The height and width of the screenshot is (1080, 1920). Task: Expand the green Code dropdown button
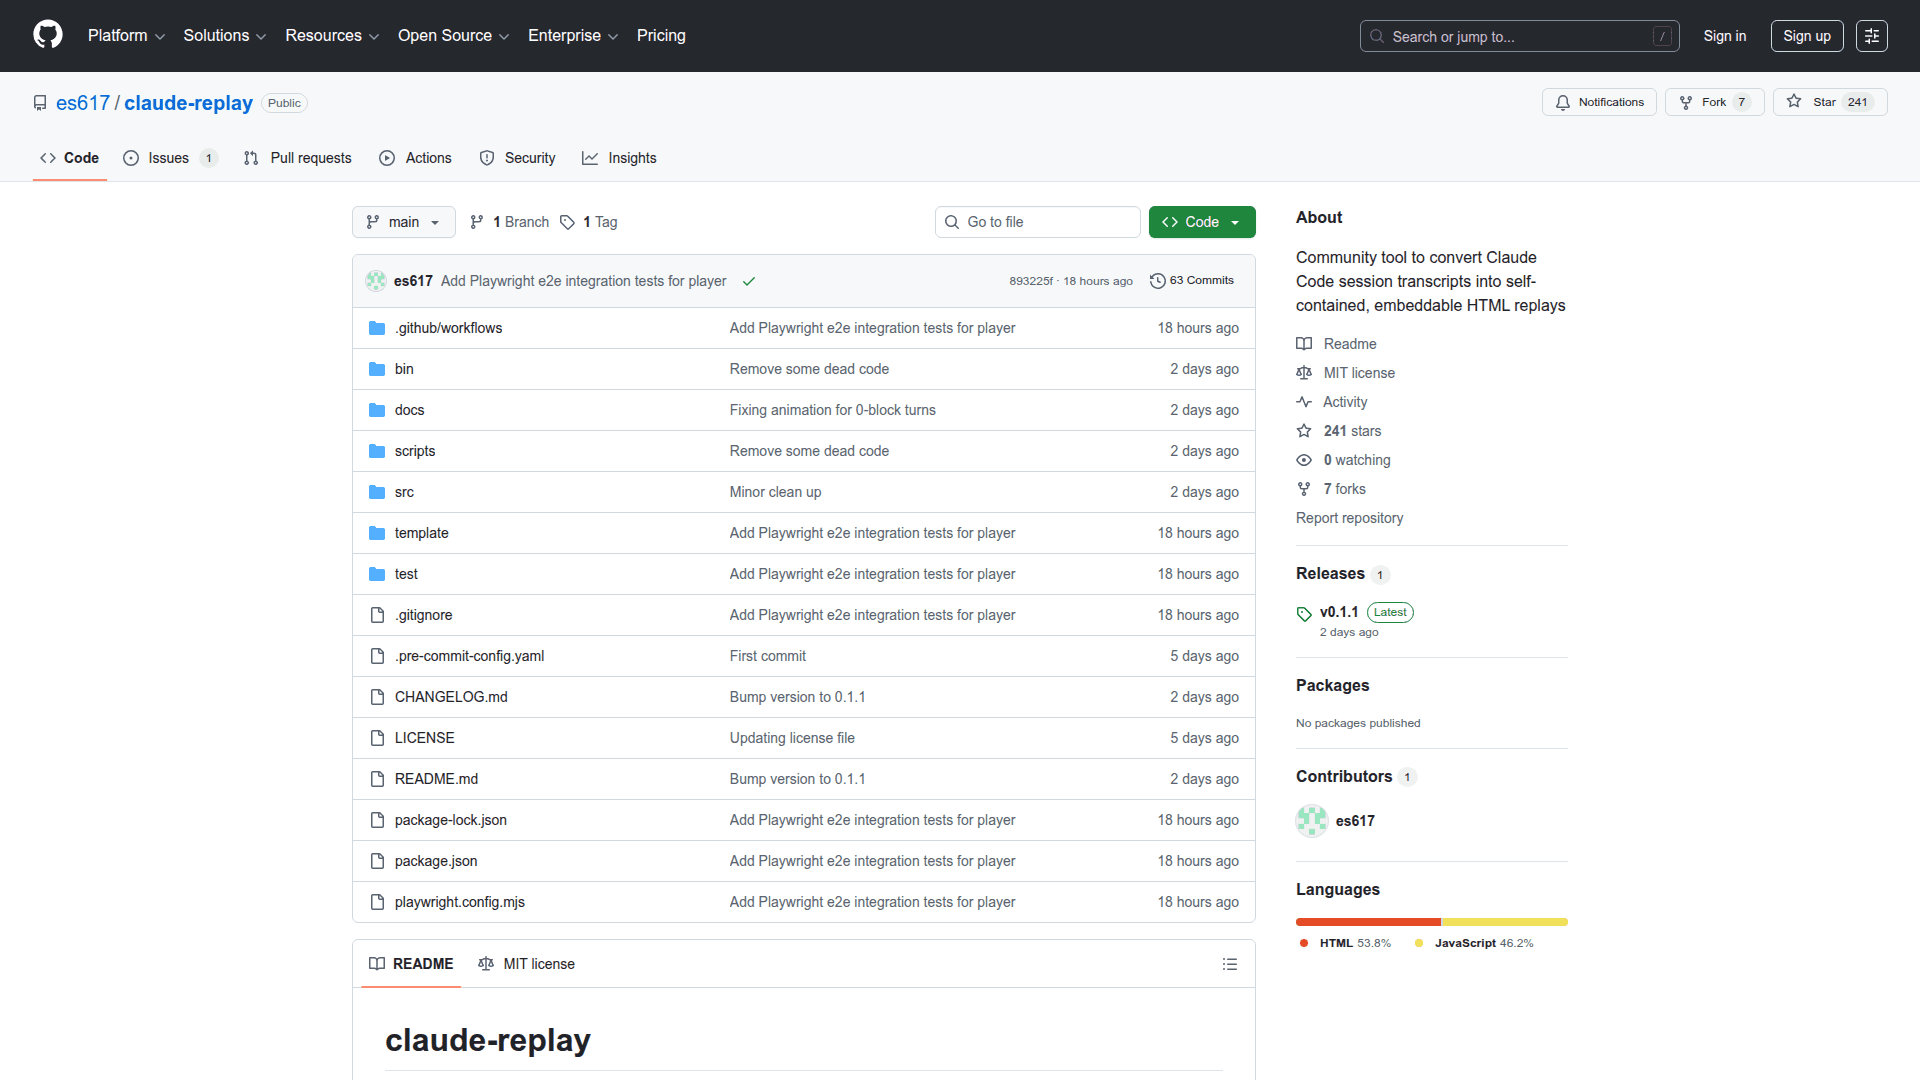[x=1201, y=222]
